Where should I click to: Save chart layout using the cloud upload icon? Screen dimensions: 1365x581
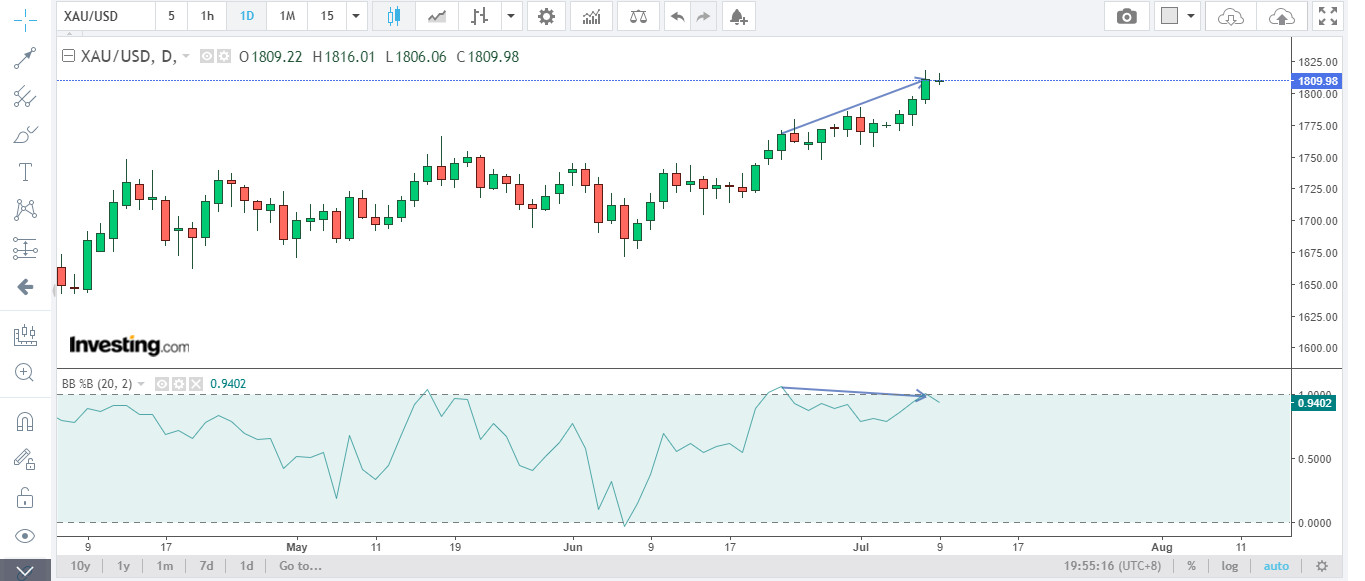click(x=1280, y=16)
